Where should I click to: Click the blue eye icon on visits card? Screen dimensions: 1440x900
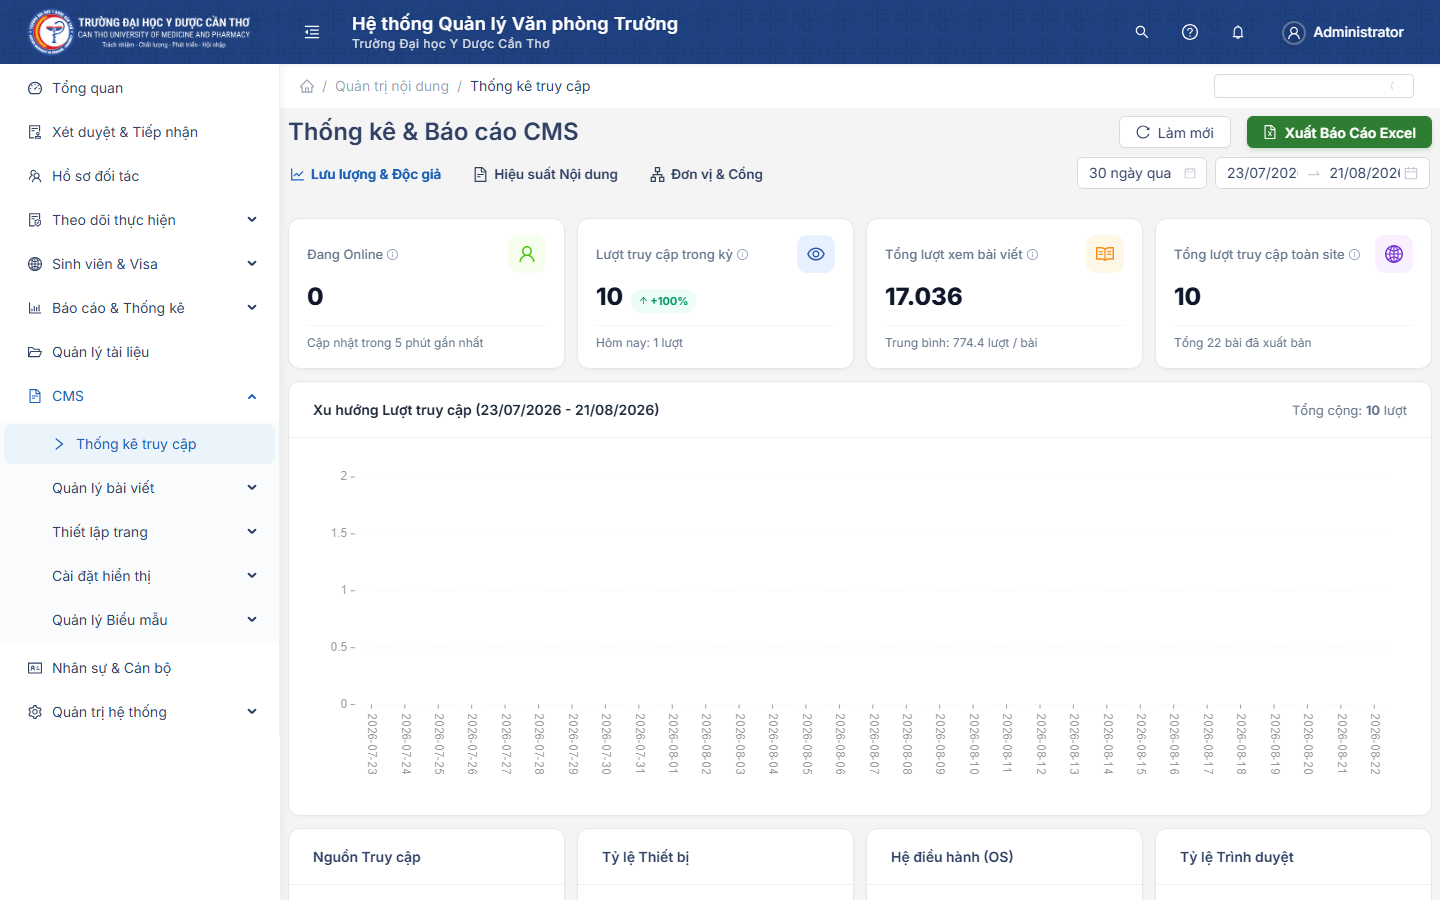pyautogui.click(x=816, y=254)
